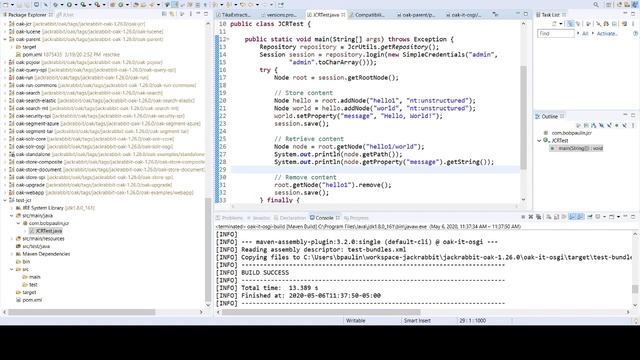Toggle Word Wrap in the Console toolbar

(x=564, y=217)
